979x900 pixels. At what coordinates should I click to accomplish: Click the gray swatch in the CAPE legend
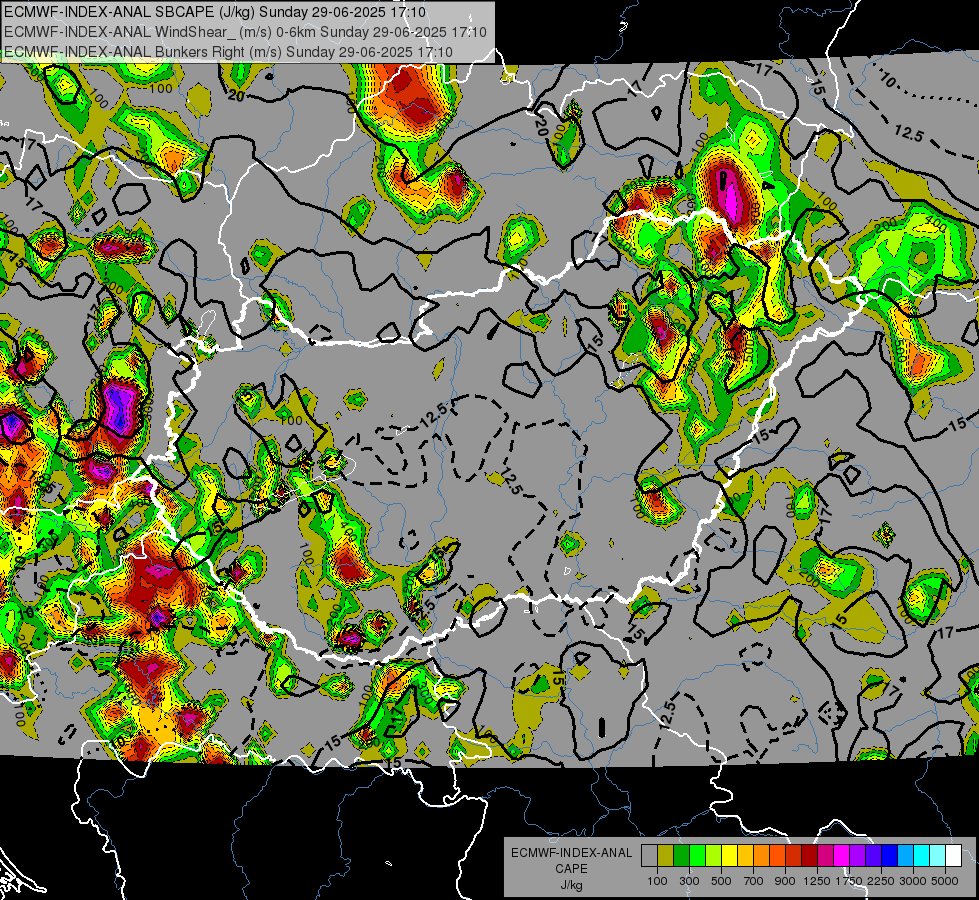(x=649, y=855)
